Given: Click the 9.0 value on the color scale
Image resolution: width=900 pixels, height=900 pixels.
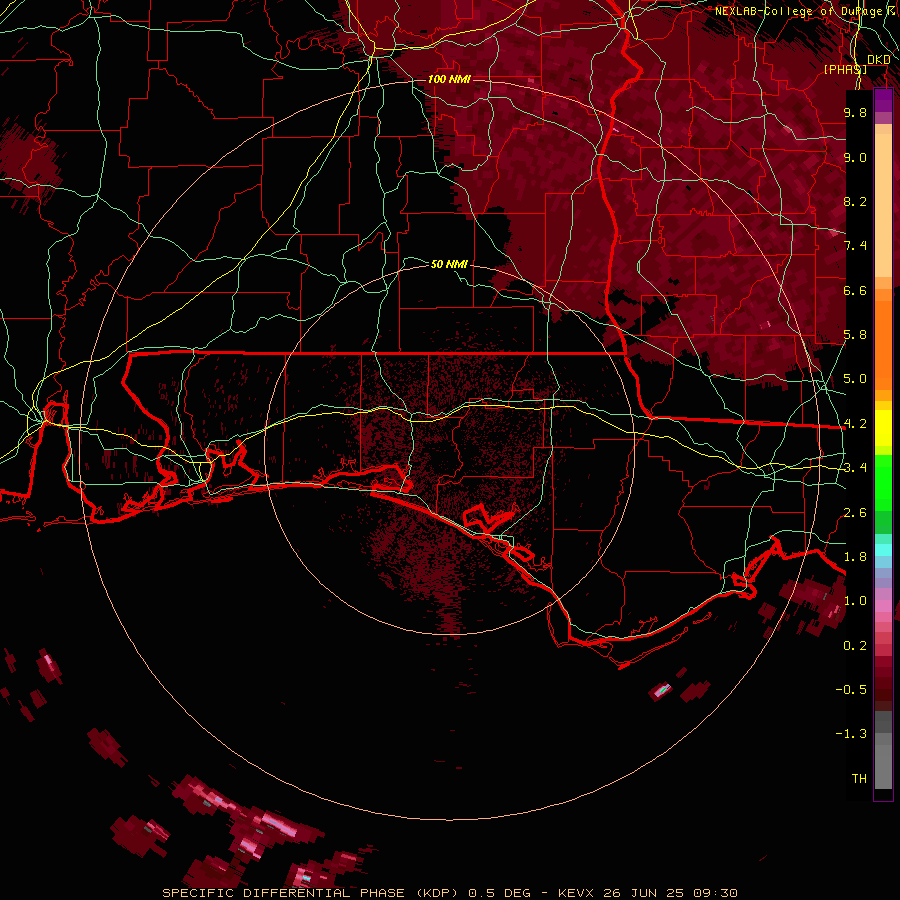Looking at the screenshot, I should 855,157.
